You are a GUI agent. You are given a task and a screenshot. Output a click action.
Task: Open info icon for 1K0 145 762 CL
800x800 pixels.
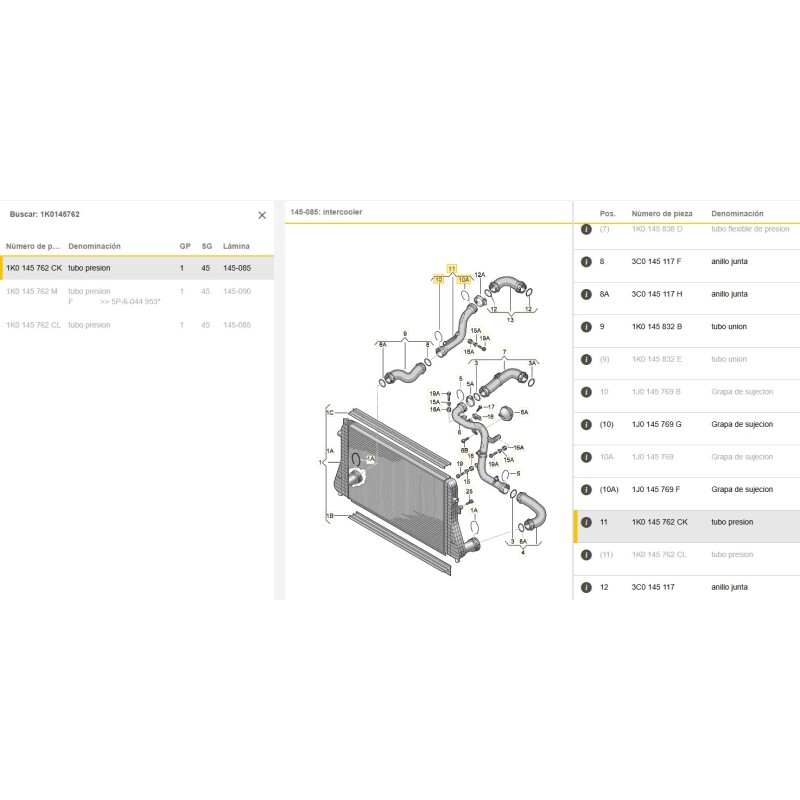point(586,555)
